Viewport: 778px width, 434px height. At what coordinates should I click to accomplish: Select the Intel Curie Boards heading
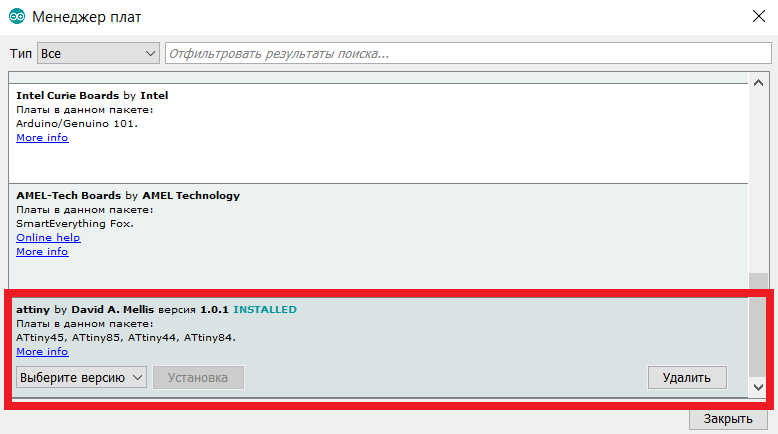(92, 96)
